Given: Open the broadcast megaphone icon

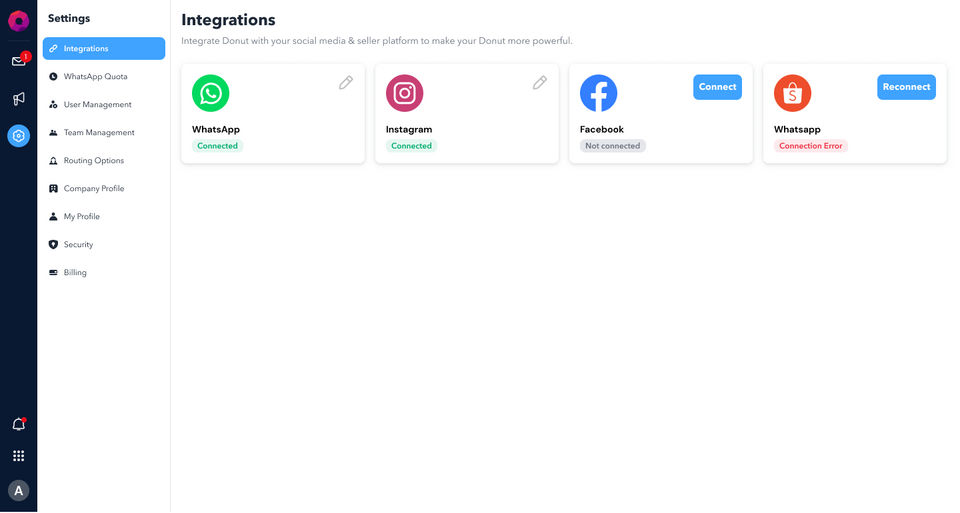Looking at the screenshot, I should [x=18, y=99].
